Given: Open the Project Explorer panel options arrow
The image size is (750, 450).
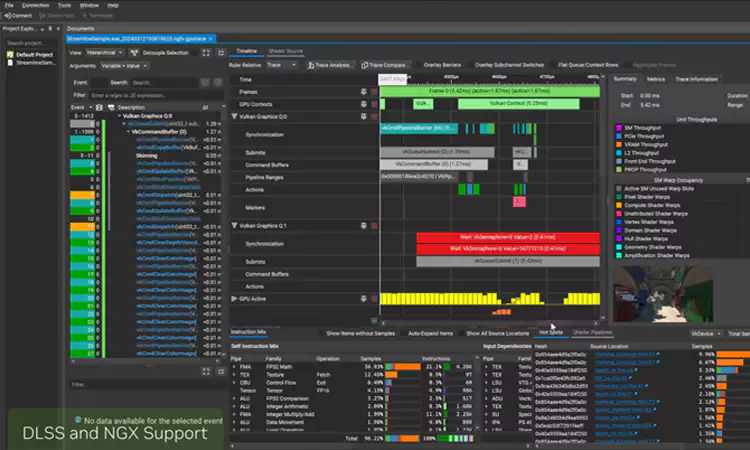Looking at the screenshot, I should [x=42, y=29].
